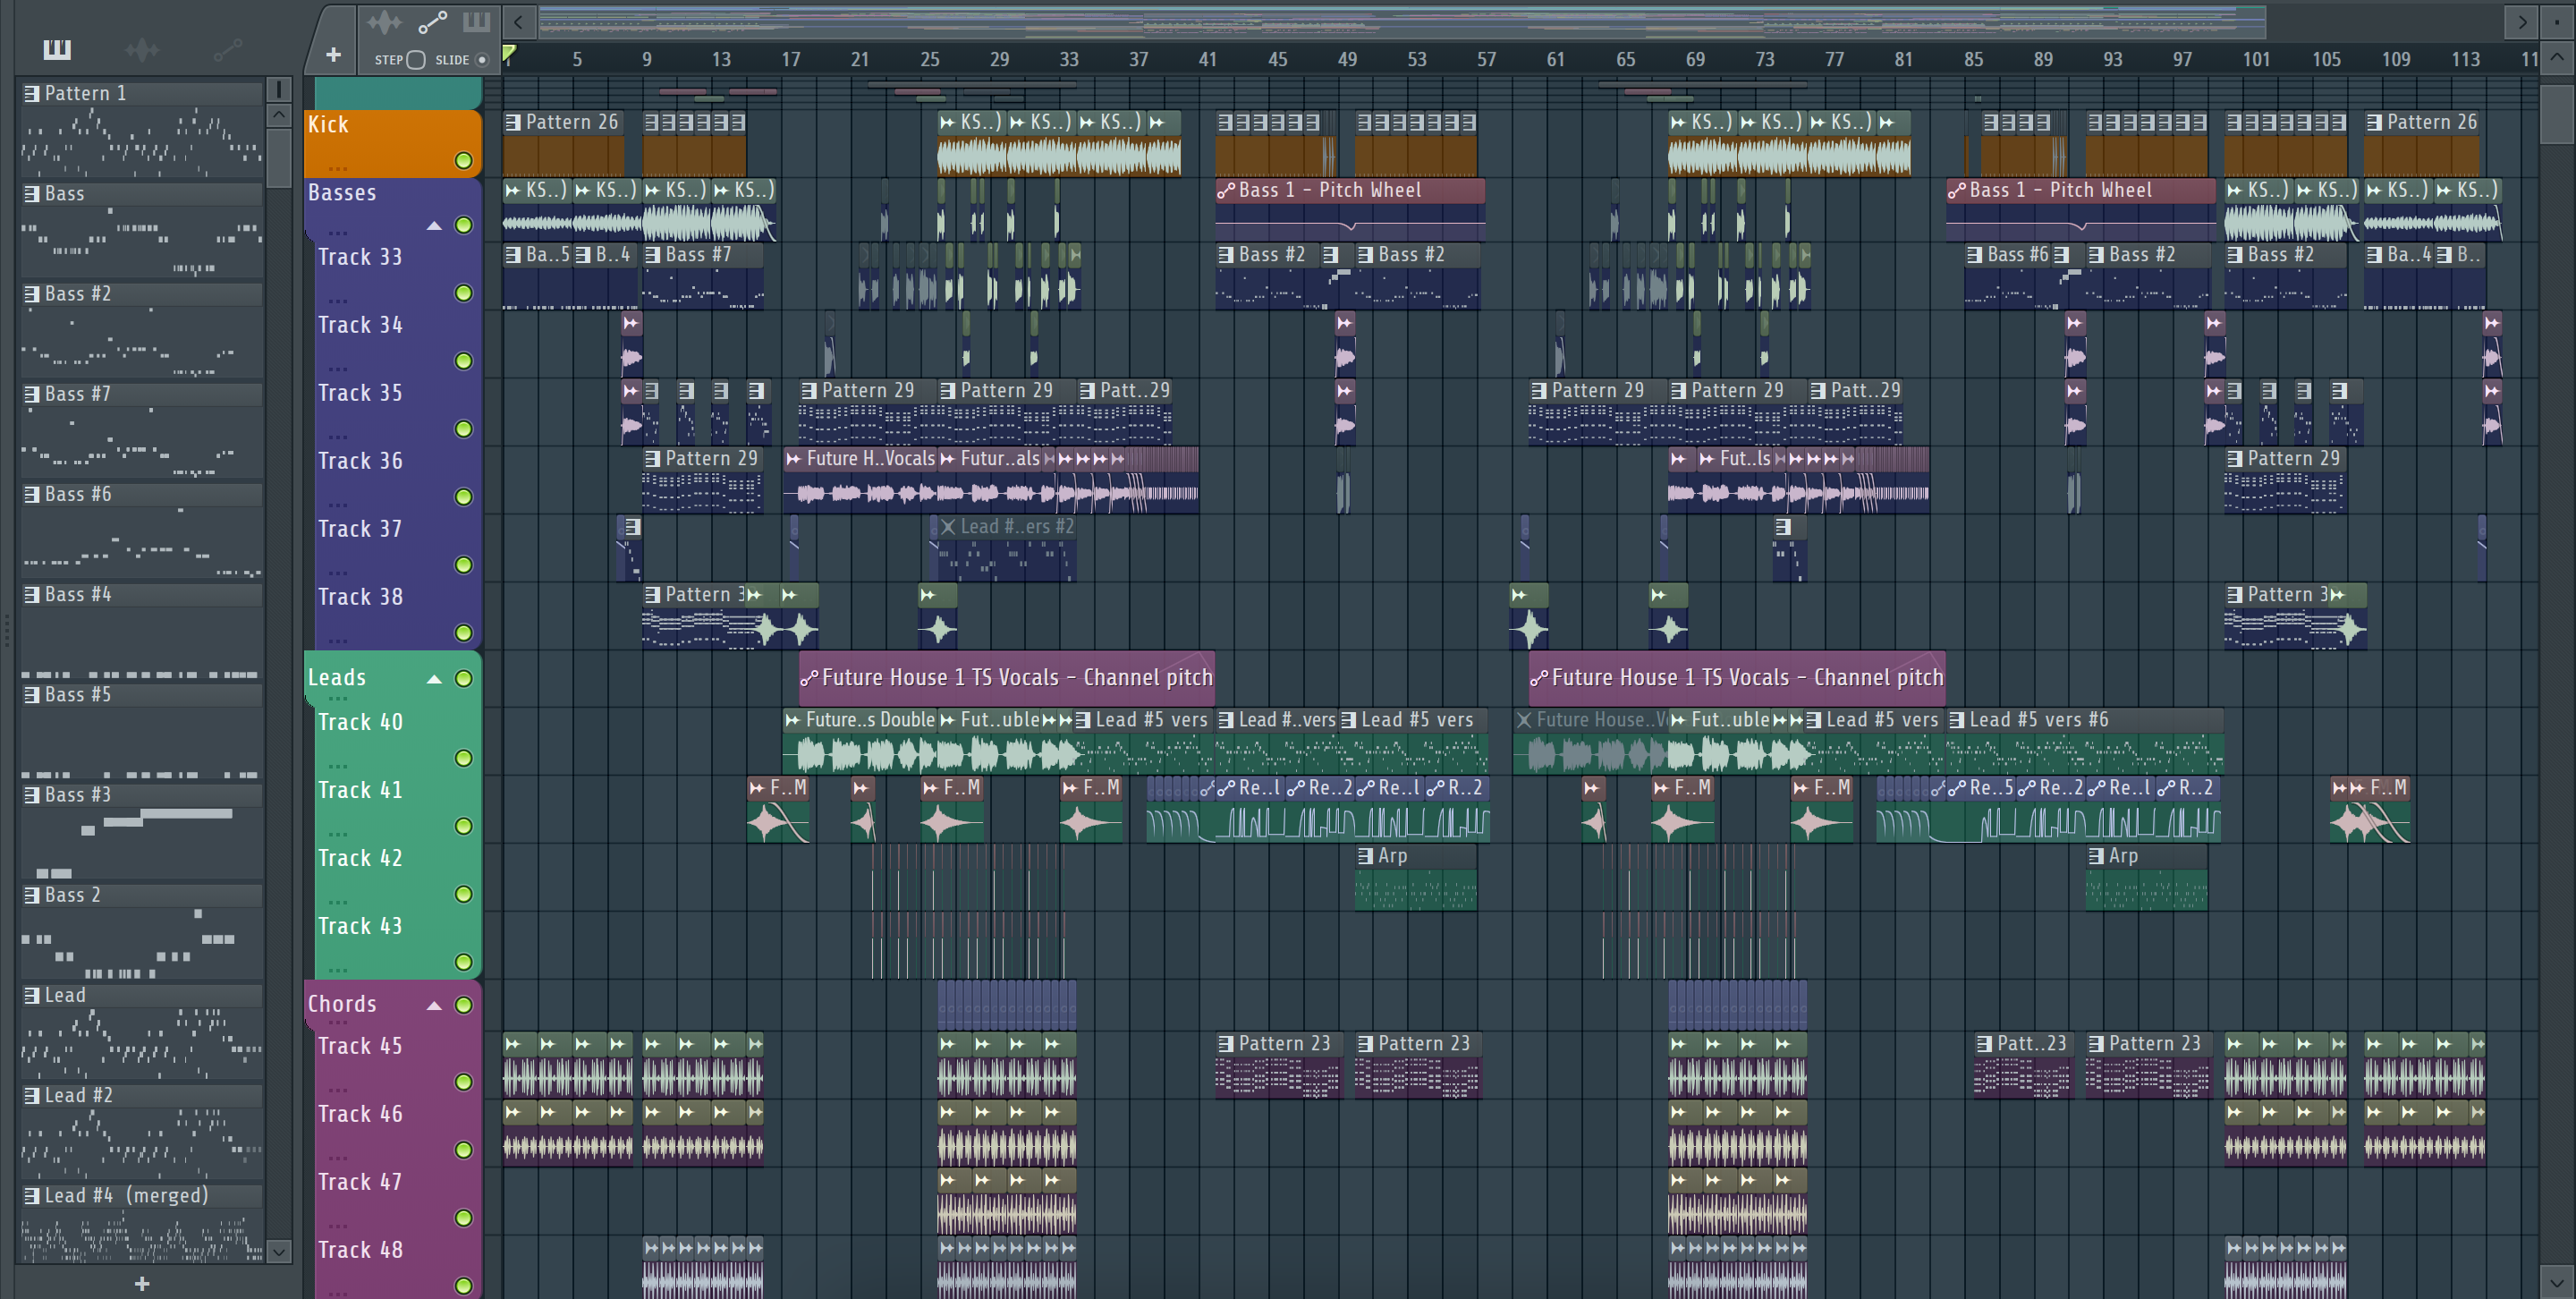The height and width of the screenshot is (1299, 2576).
Task: Open Track 45 options via its dots
Action: click(338, 1090)
